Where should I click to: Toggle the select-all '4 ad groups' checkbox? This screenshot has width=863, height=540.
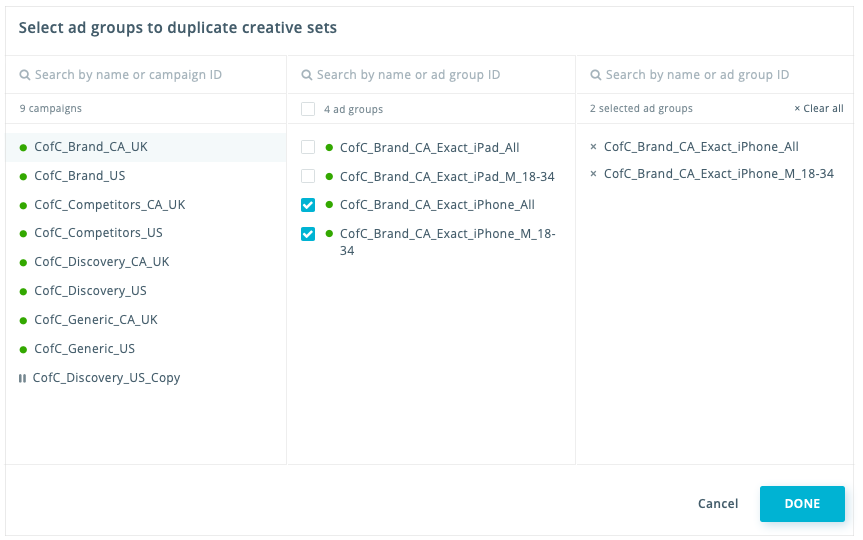tap(308, 109)
